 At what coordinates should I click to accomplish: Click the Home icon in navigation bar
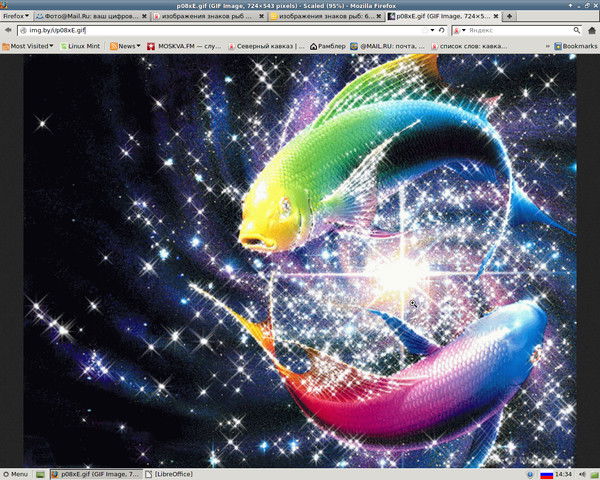point(590,31)
